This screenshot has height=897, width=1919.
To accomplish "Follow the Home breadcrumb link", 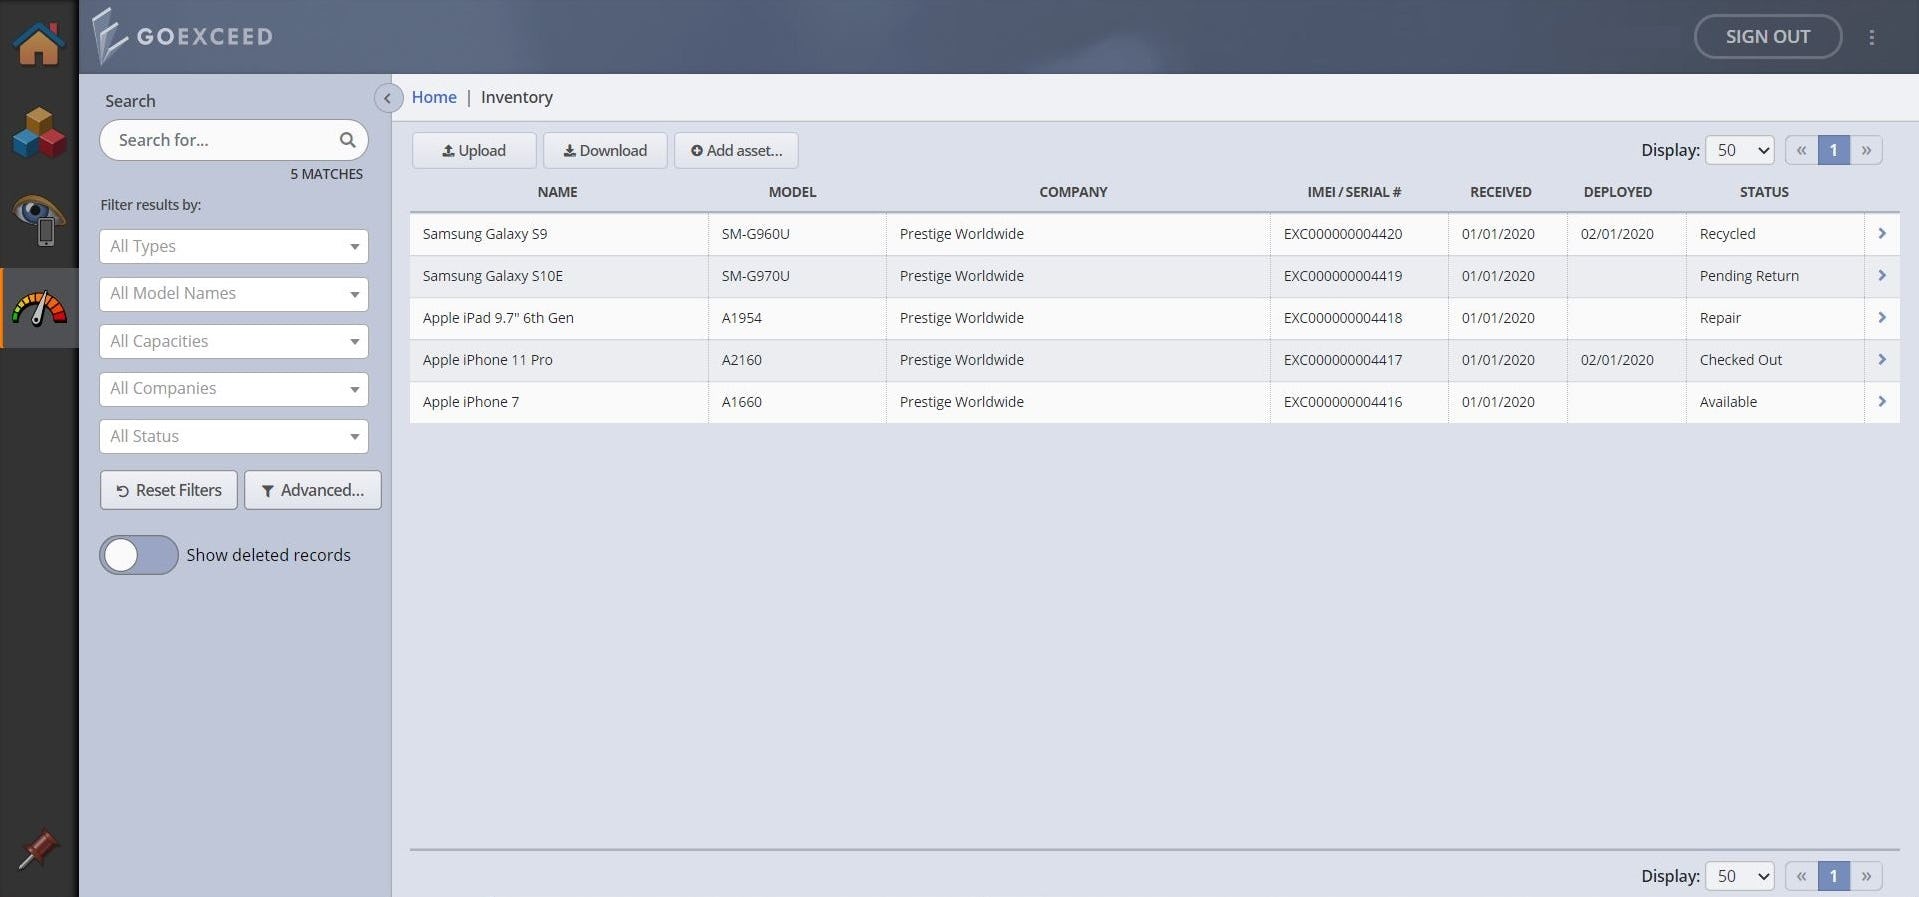I will pos(434,97).
